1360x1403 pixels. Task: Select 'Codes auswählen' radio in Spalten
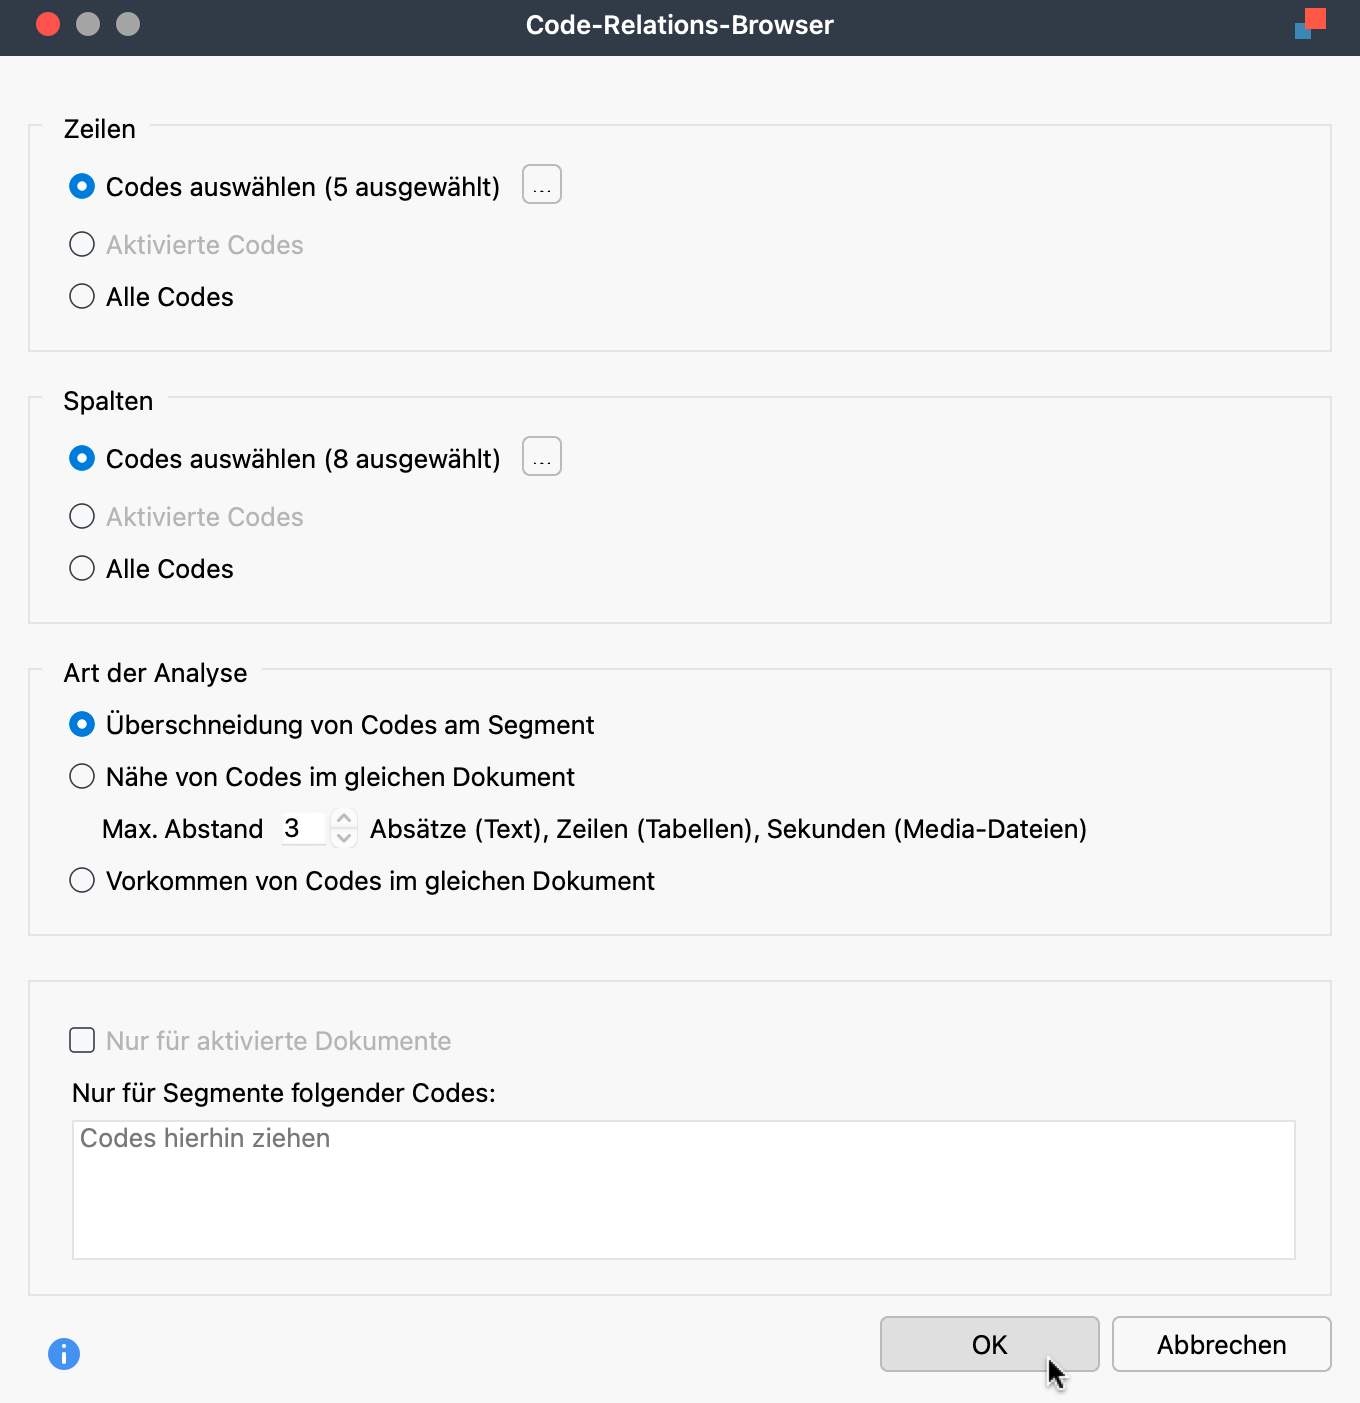pos(82,459)
